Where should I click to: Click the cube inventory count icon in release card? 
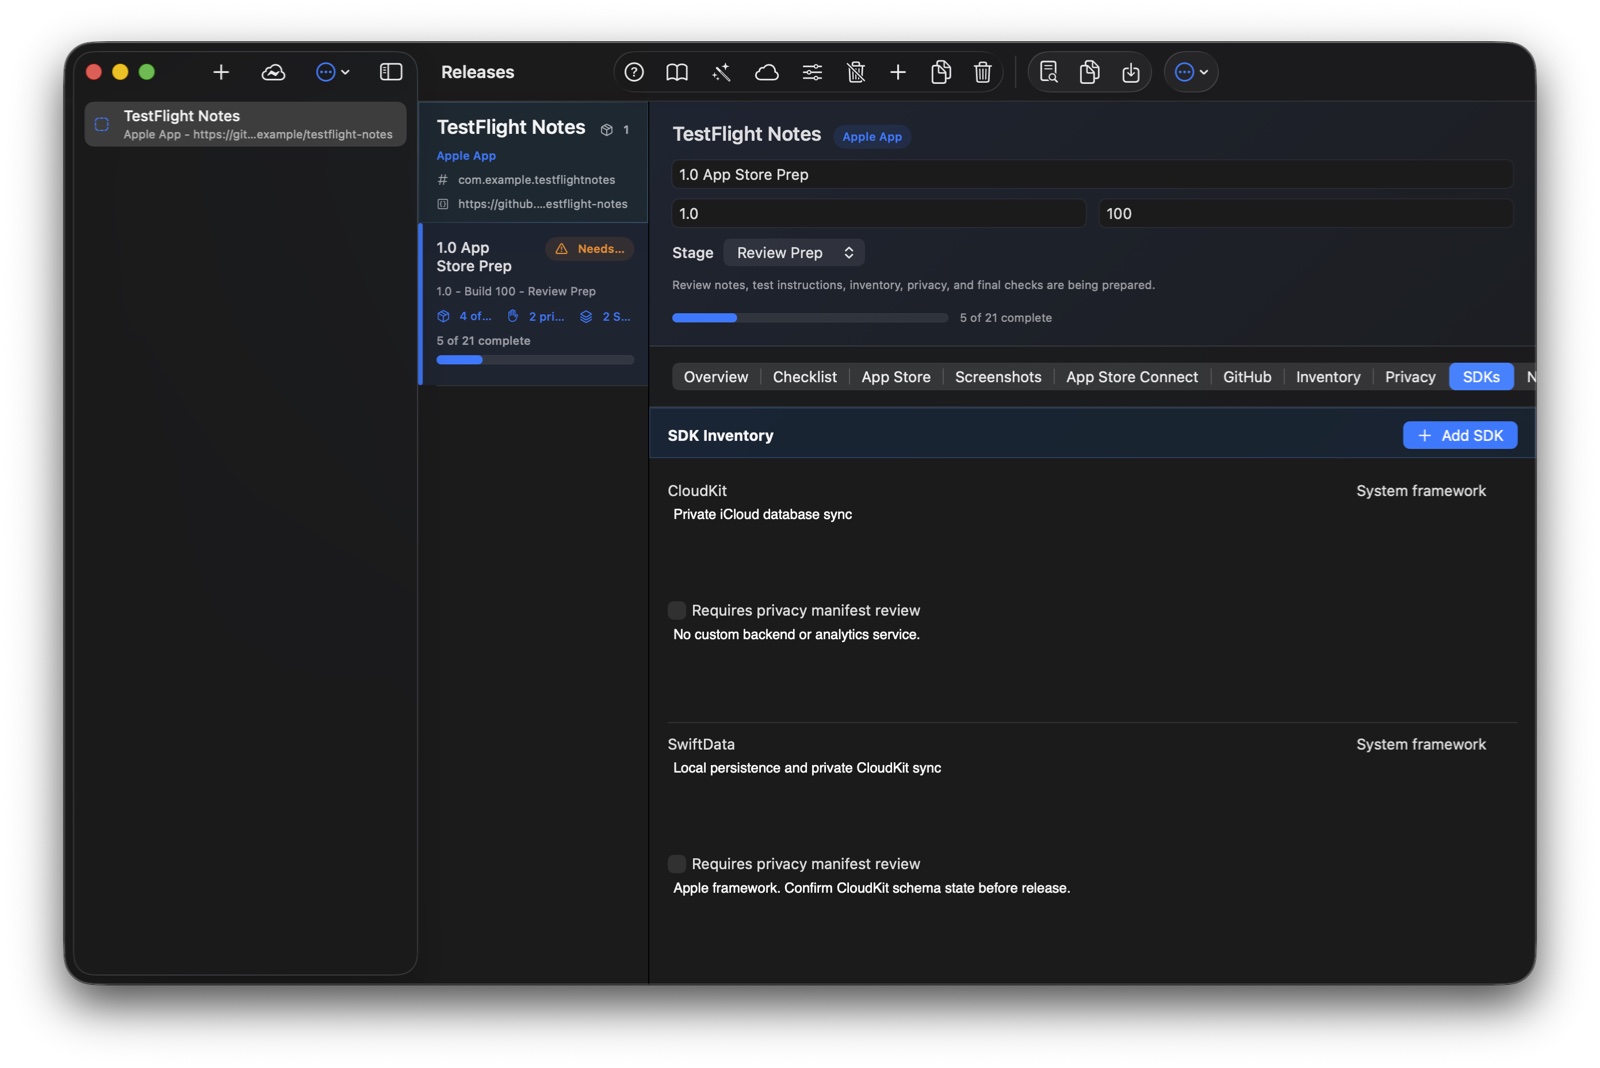pyautogui.click(x=443, y=316)
